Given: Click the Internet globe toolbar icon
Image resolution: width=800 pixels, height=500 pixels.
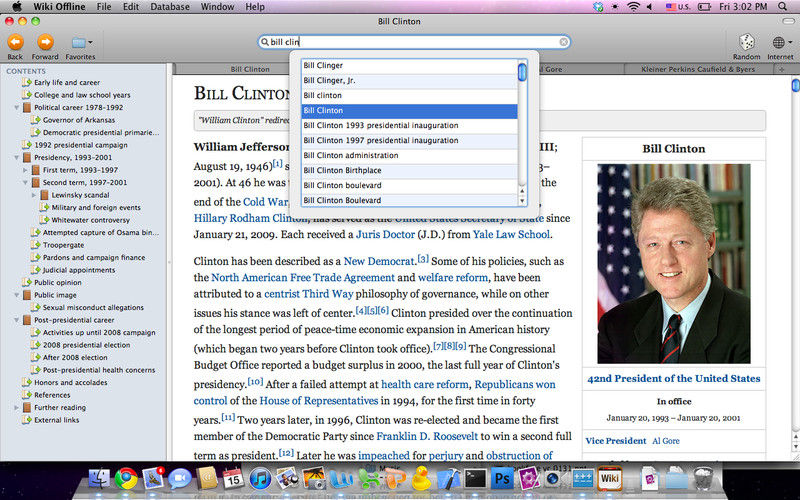Looking at the screenshot, I should point(778,42).
